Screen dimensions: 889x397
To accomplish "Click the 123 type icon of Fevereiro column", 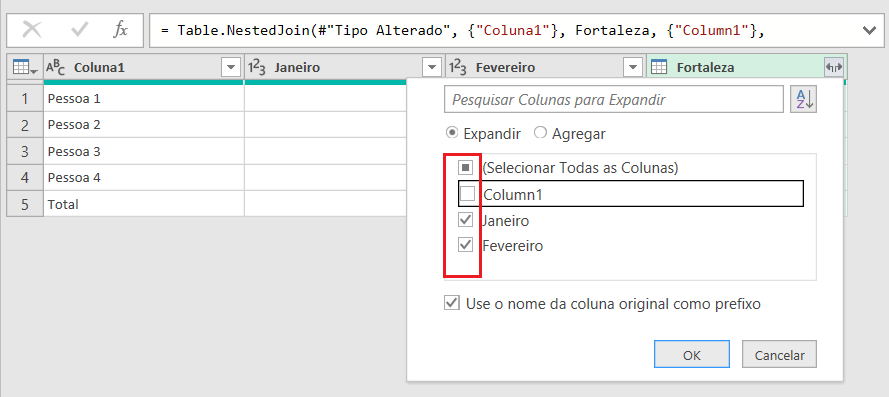I will coord(458,68).
